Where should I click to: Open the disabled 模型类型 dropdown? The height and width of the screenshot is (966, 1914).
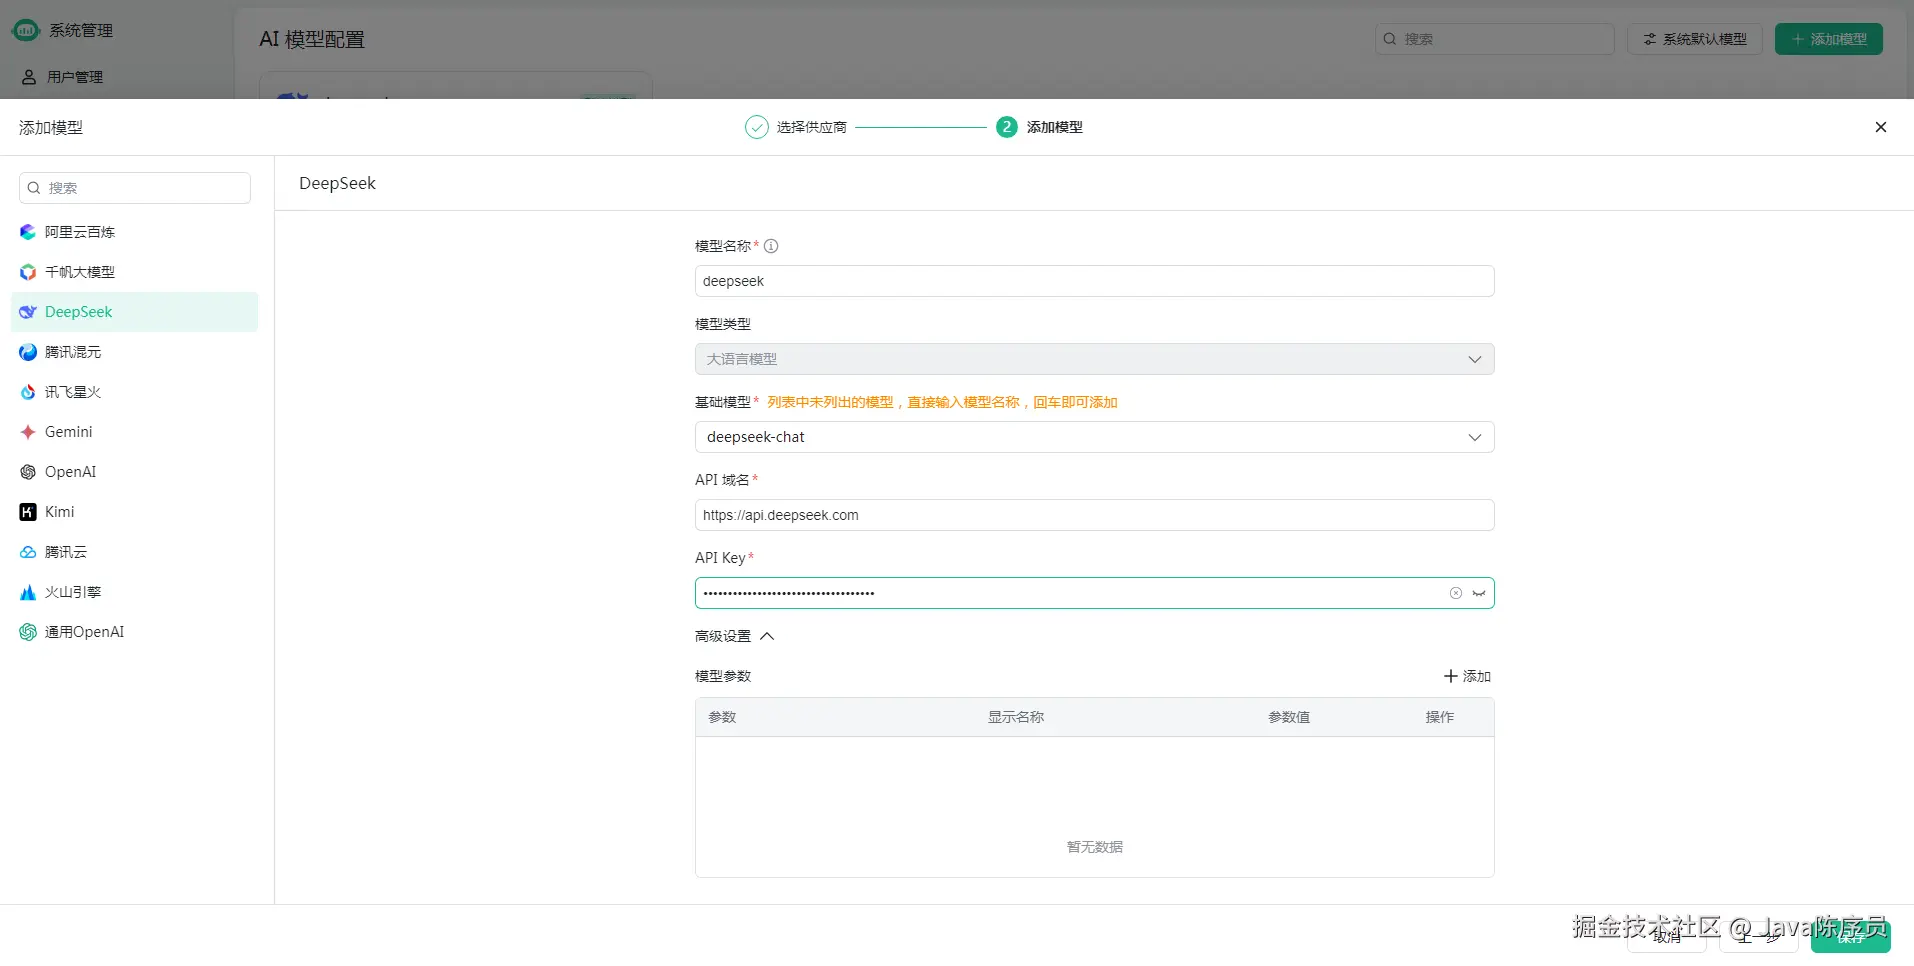(x=1095, y=359)
